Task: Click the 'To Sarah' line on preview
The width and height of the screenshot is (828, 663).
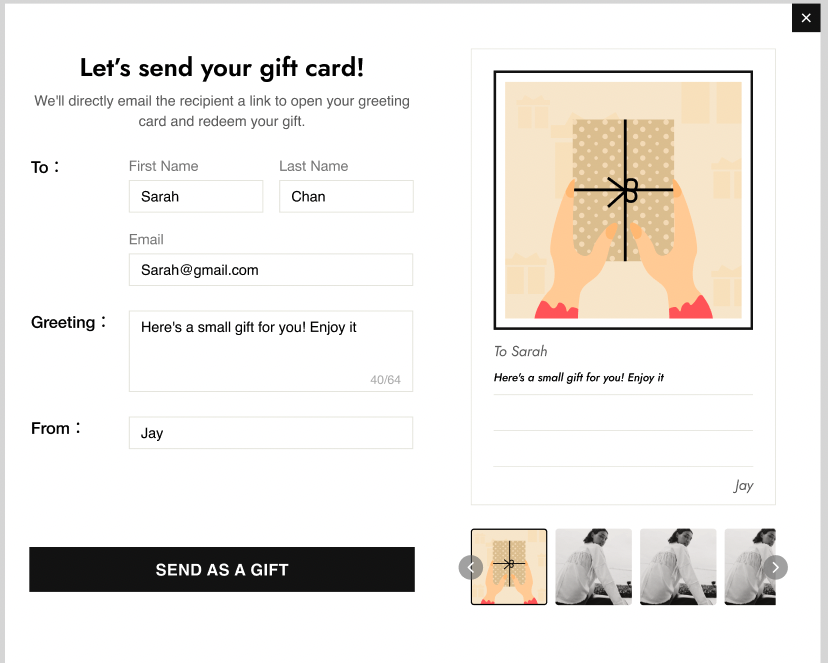Action: pos(521,352)
